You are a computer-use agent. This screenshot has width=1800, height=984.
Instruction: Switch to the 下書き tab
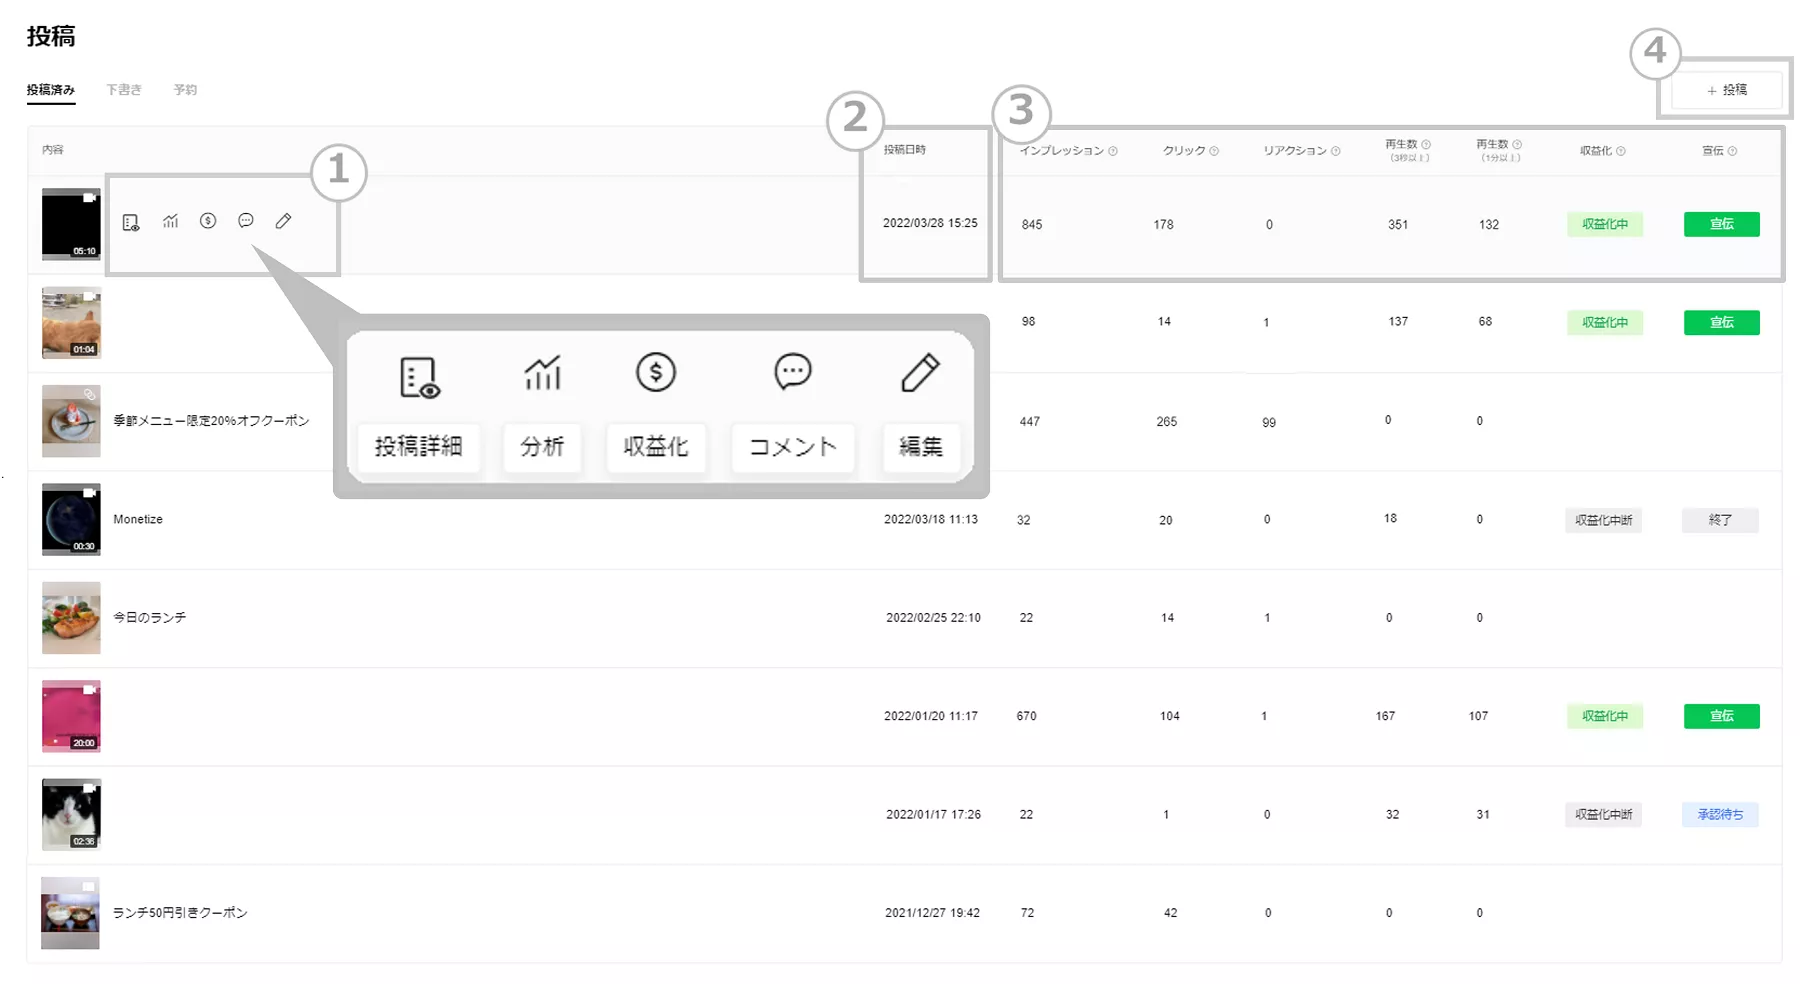pyautogui.click(x=124, y=90)
